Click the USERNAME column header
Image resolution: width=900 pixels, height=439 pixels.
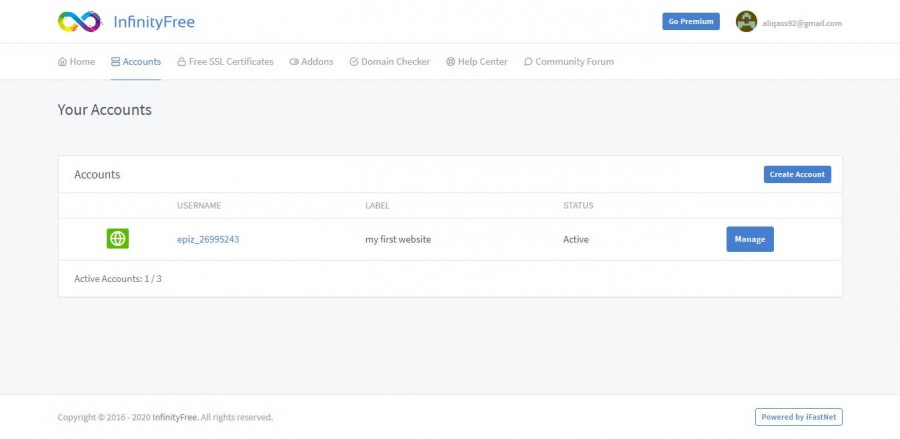coord(199,205)
